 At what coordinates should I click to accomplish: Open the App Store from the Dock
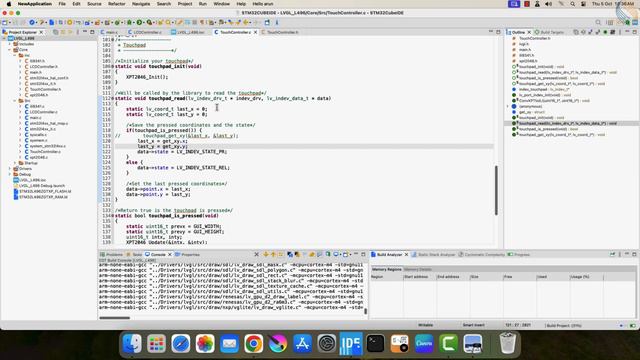(302, 343)
